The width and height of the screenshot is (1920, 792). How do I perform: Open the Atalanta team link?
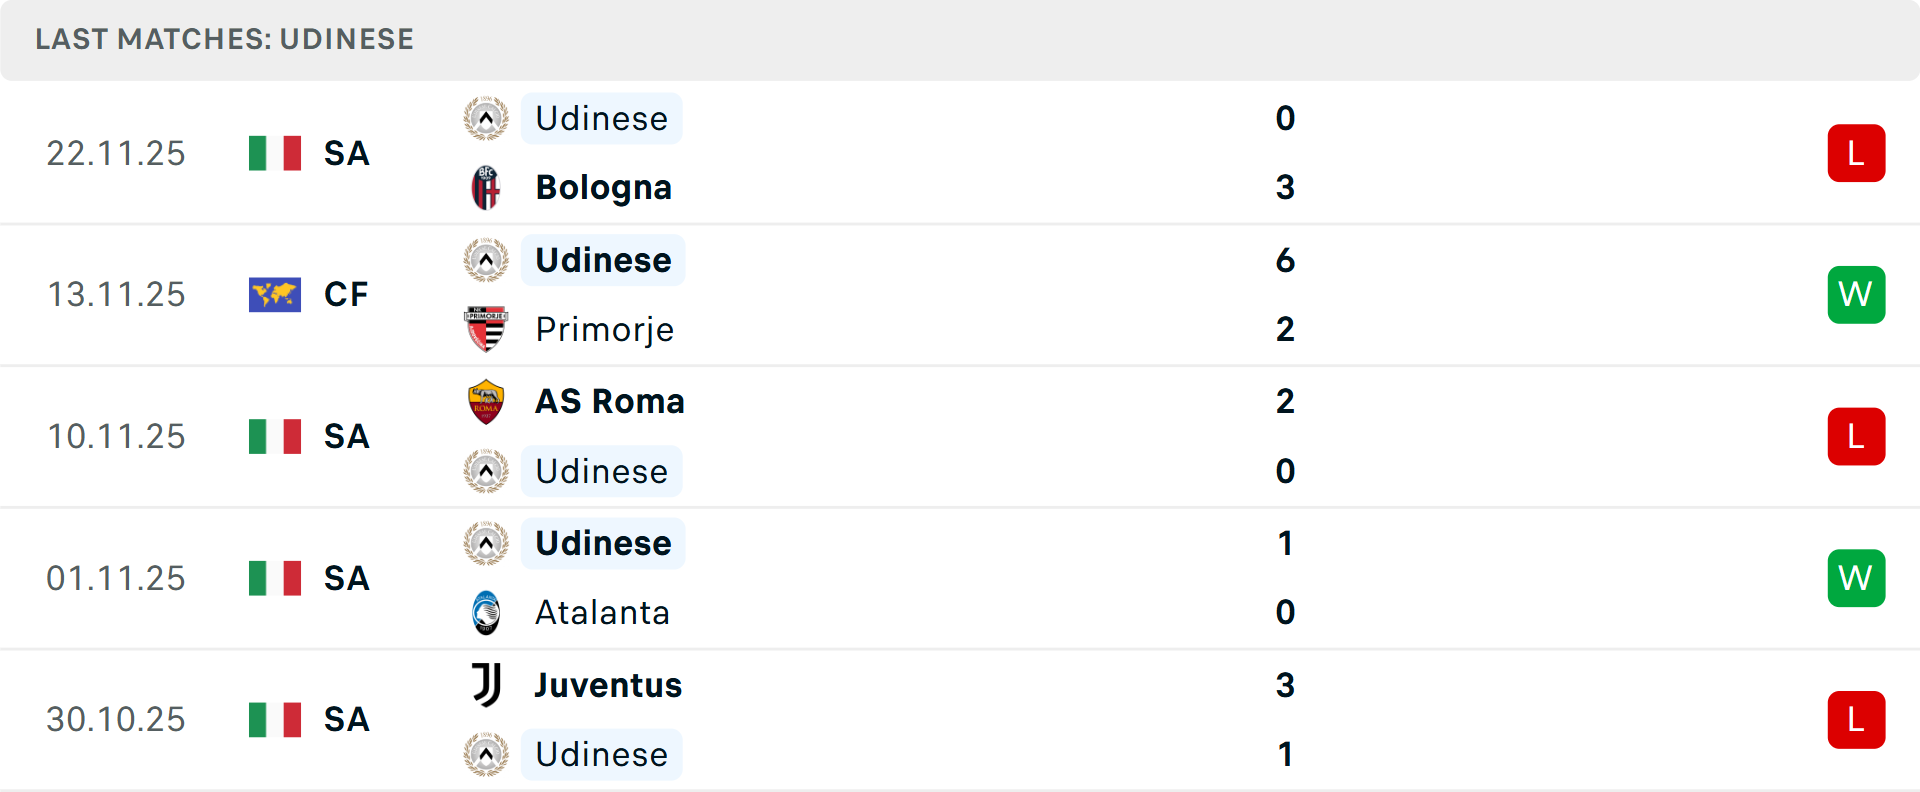point(602,612)
